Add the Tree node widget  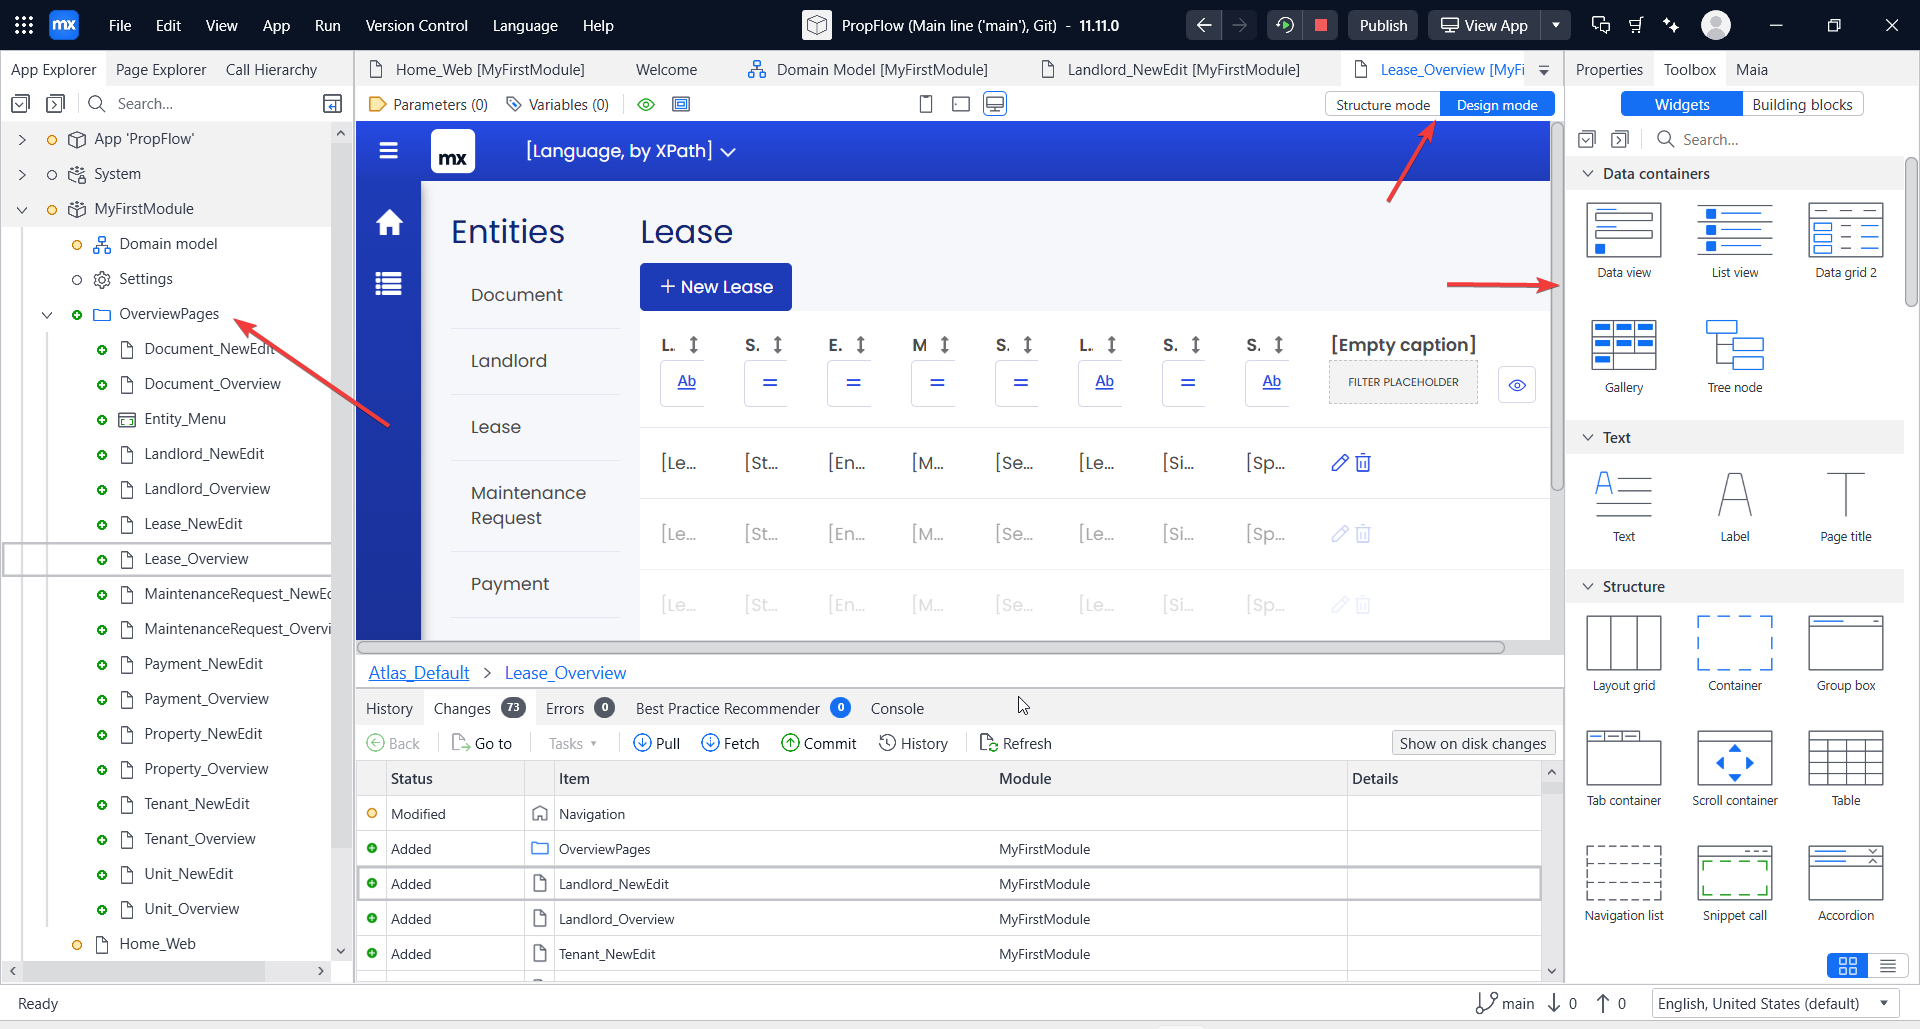[x=1735, y=356]
